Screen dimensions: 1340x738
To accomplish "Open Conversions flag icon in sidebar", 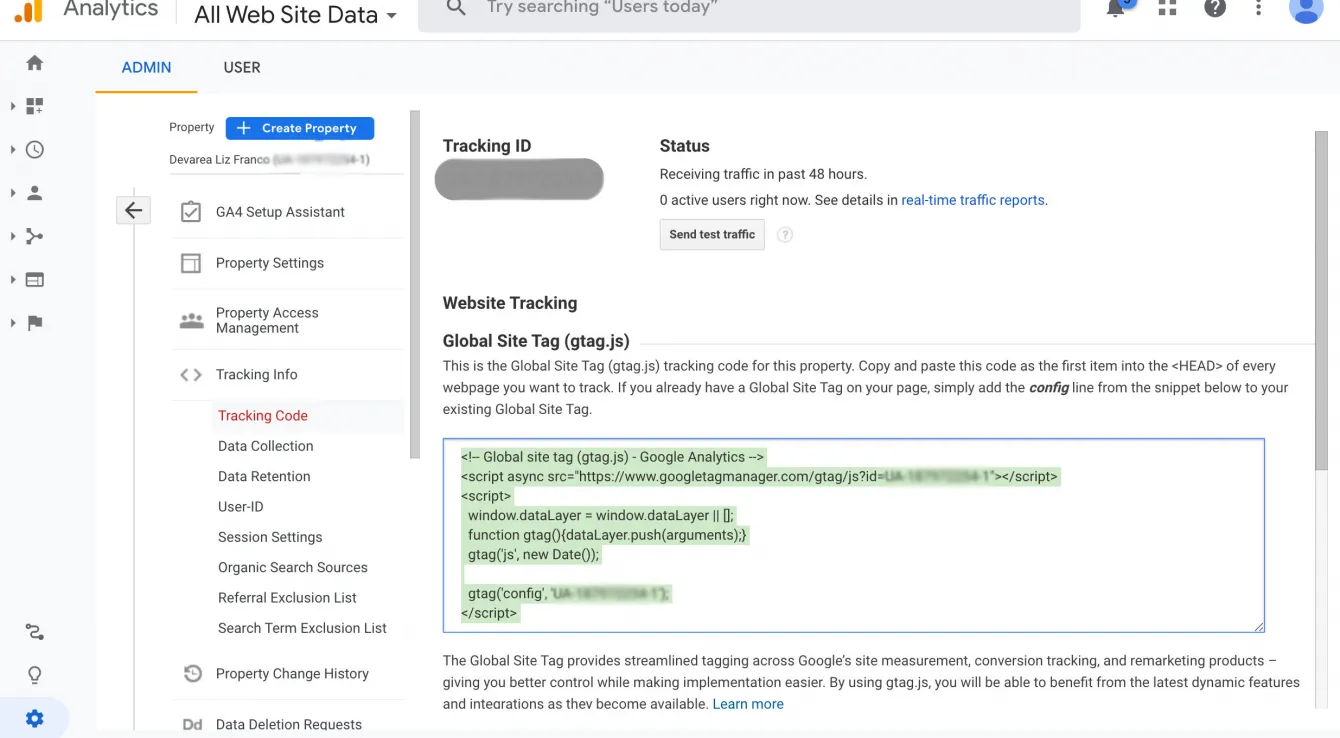I will click(35, 323).
